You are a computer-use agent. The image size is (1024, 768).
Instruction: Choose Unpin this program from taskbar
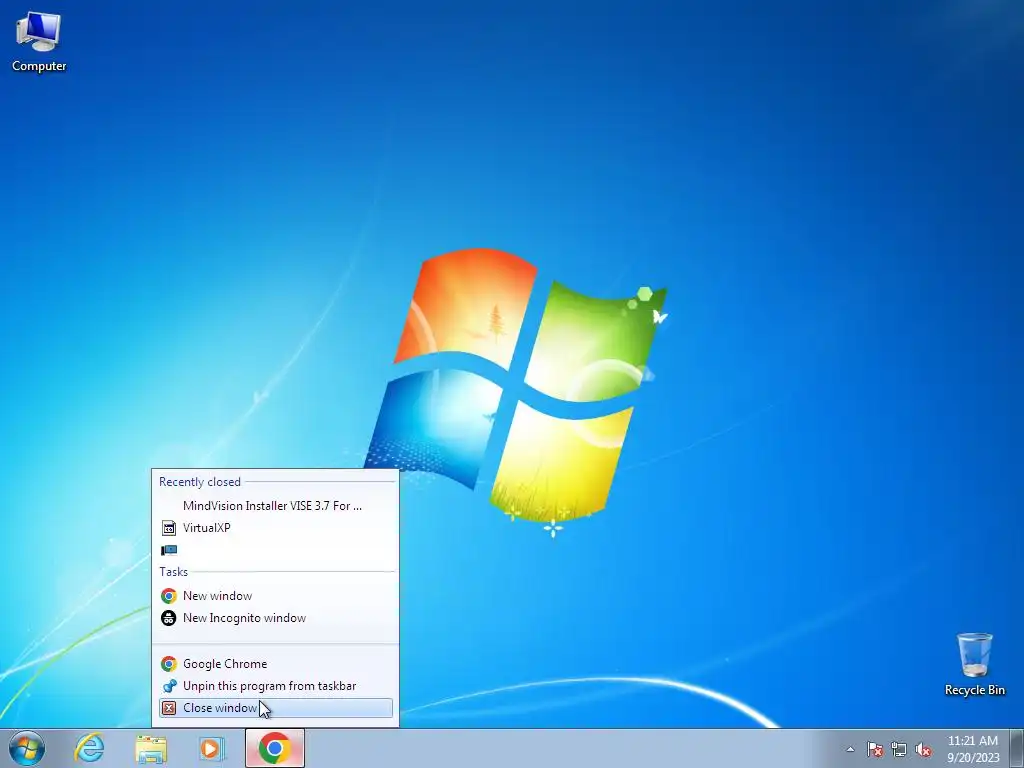(x=276, y=686)
